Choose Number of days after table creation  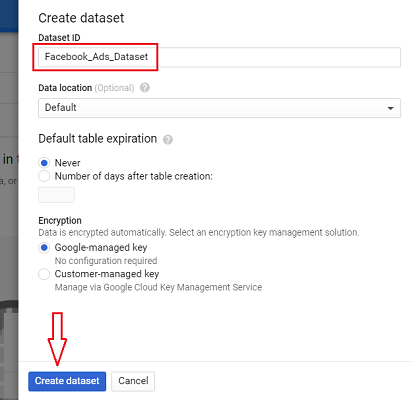[44, 176]
